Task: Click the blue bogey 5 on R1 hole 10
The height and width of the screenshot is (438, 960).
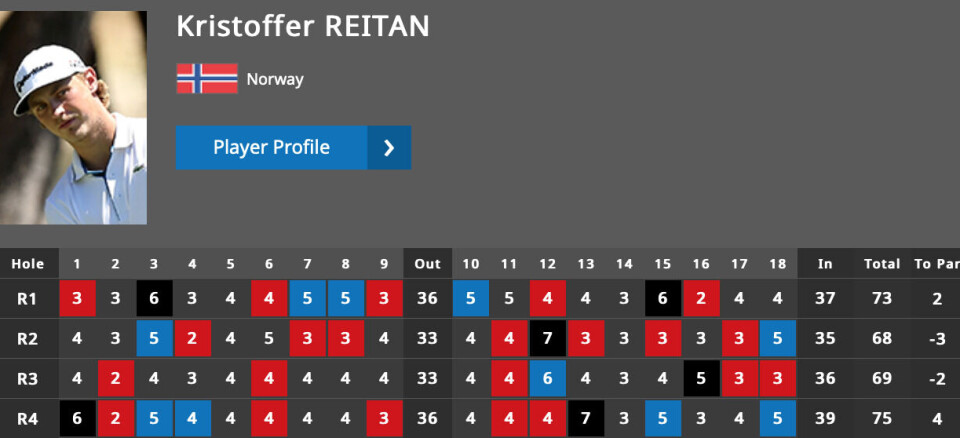Action: coord(471,298)
